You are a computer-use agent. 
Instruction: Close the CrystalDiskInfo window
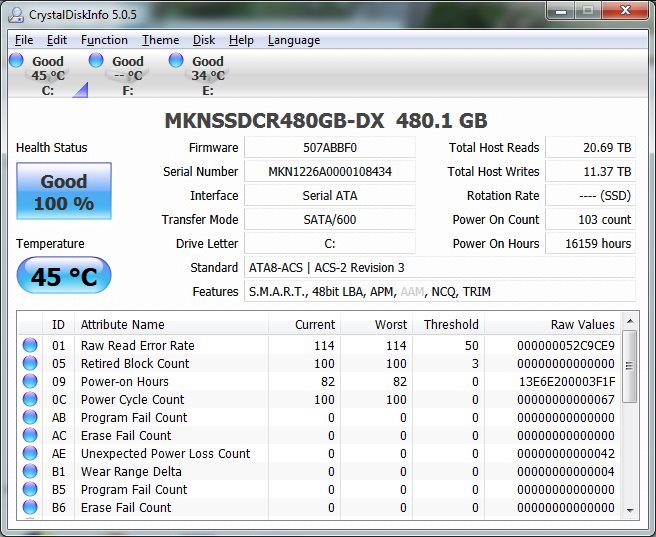coord(625,11)
